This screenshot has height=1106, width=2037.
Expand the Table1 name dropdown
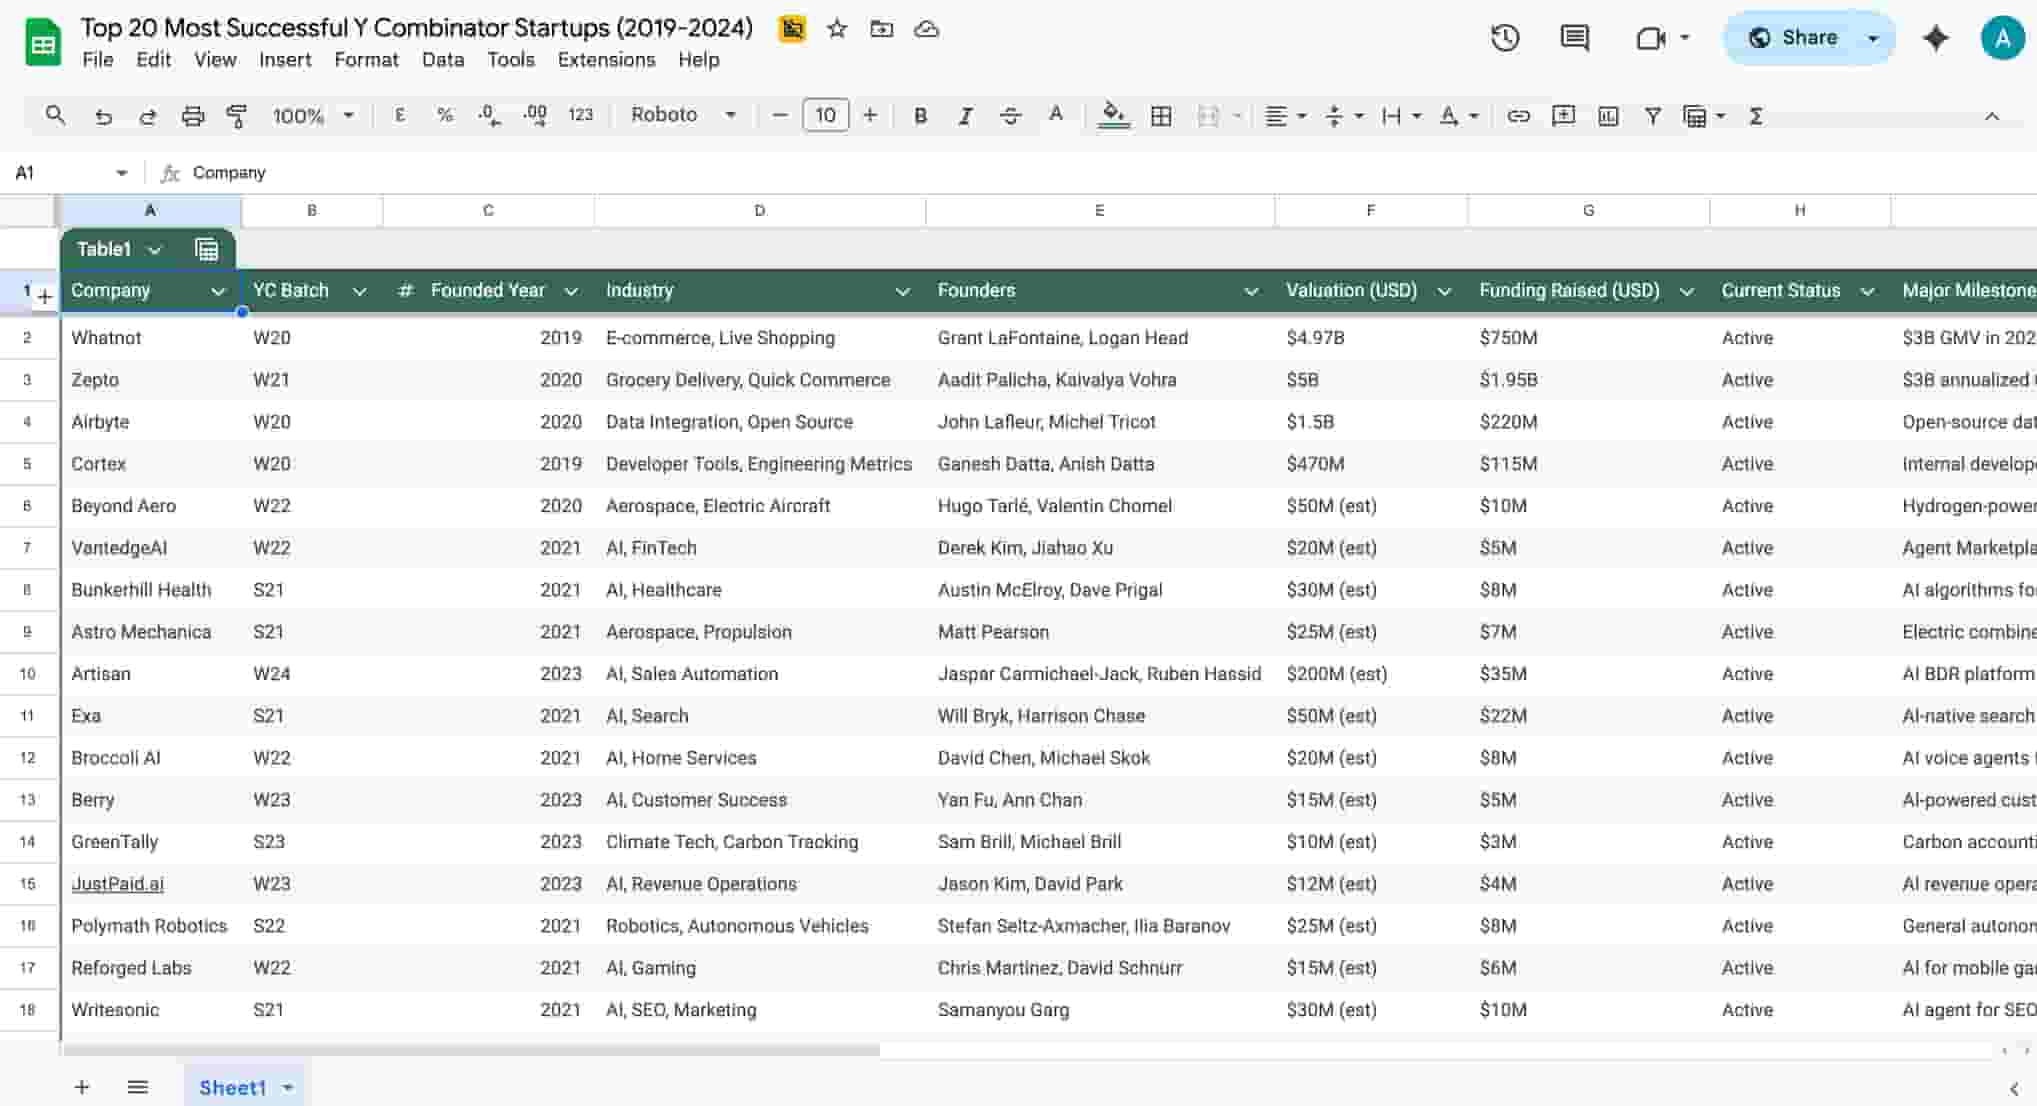pyautogui.click(x=154, y=250)
